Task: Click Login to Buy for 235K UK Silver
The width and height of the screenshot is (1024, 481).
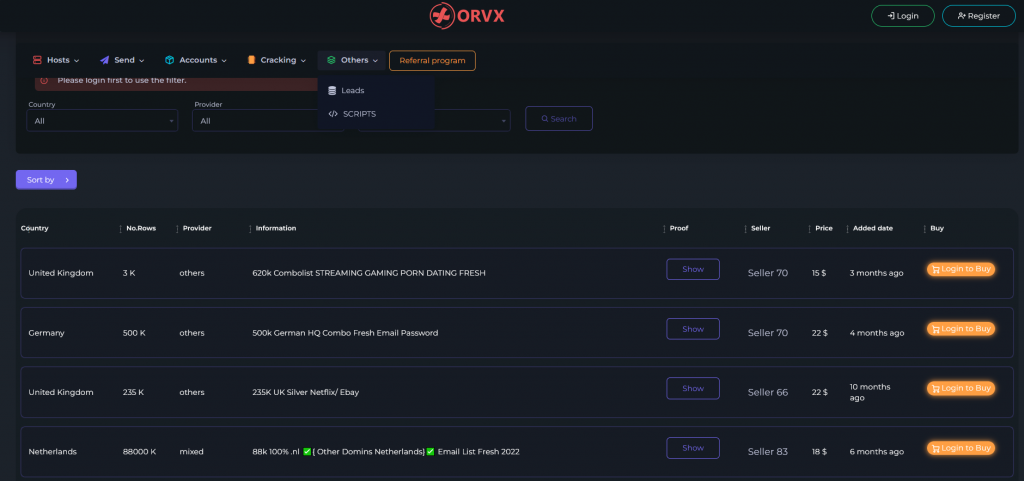Action: tap(961, 388)
